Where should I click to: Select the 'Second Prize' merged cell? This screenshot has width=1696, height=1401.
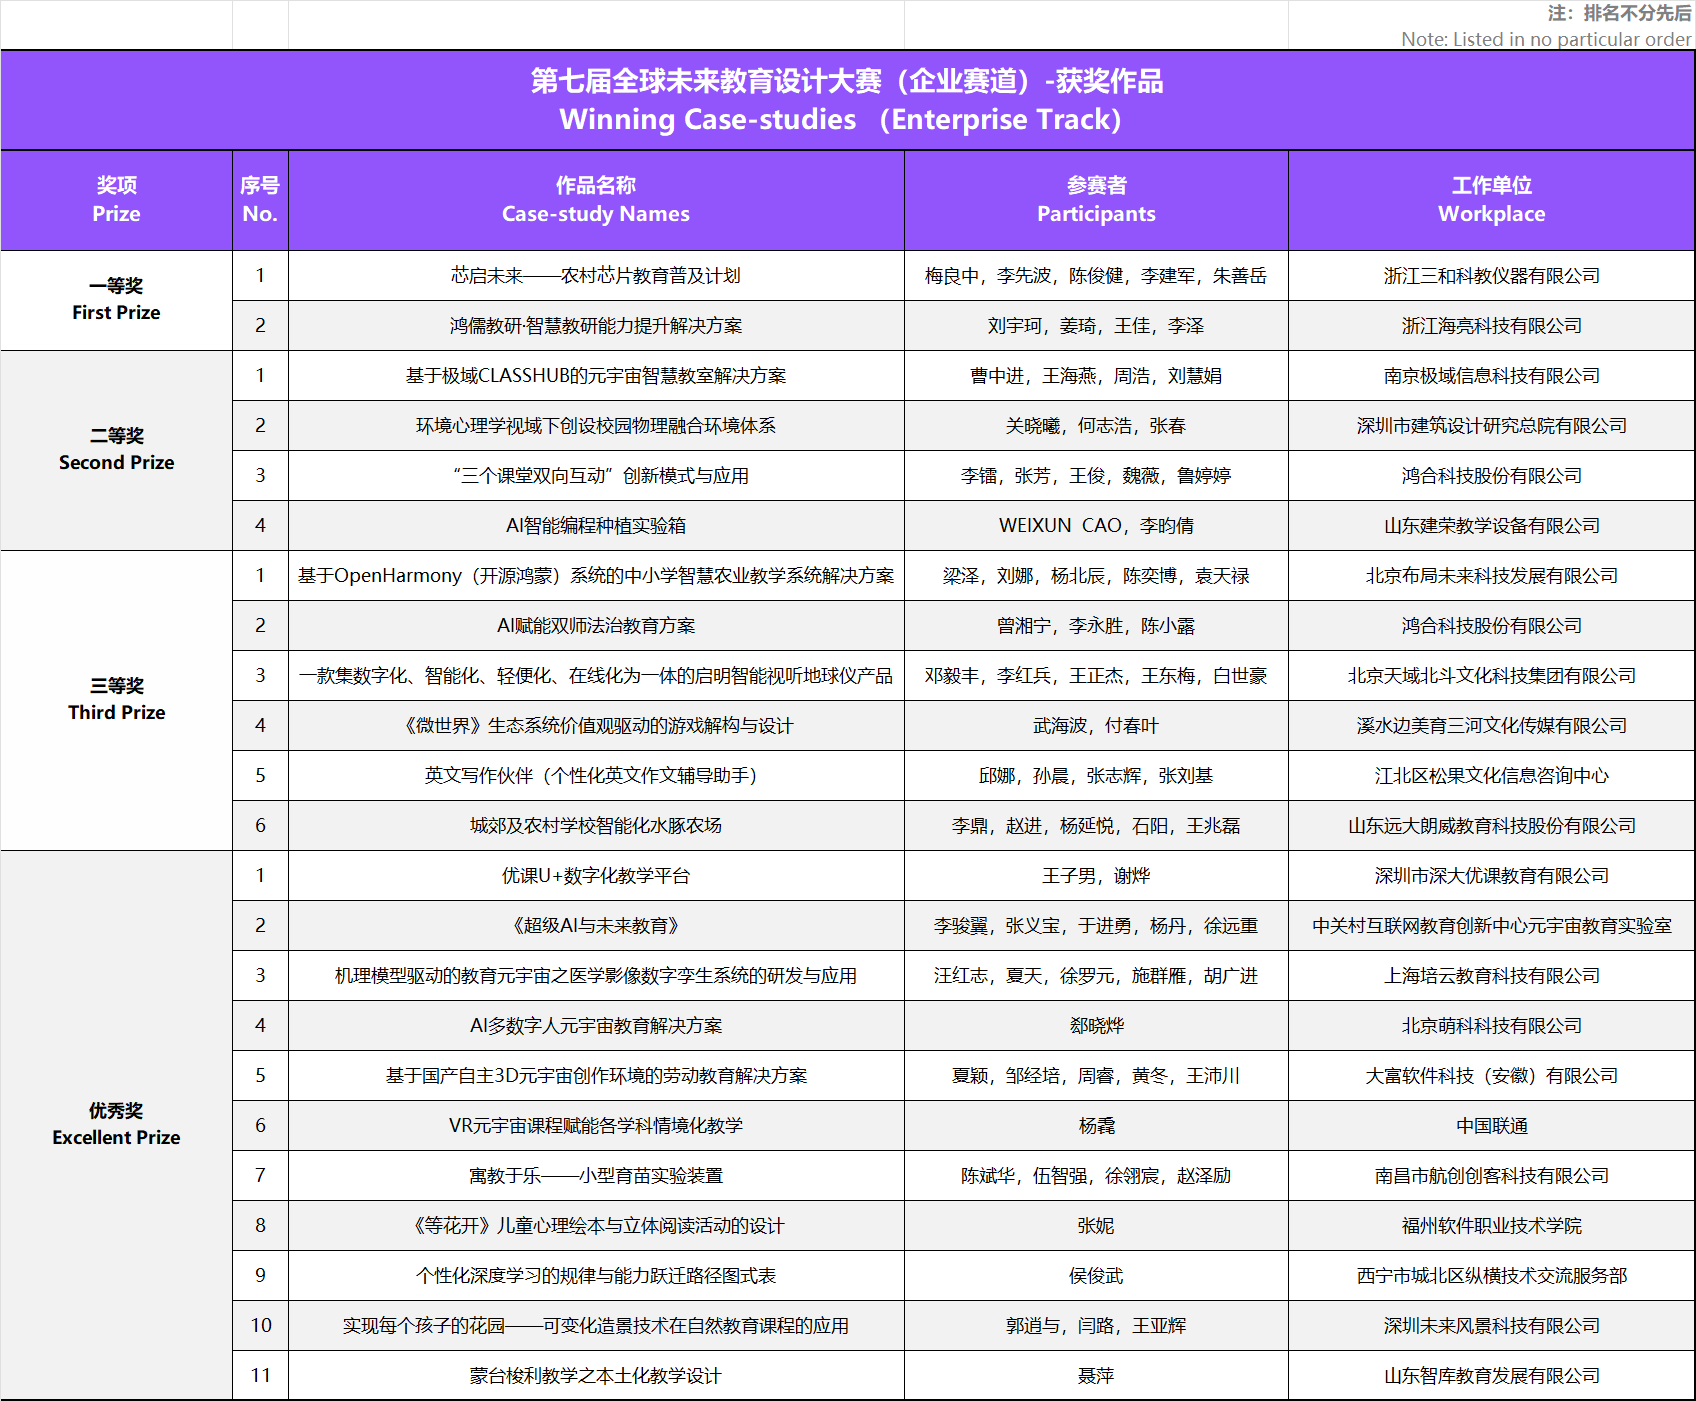pos(116,450)
